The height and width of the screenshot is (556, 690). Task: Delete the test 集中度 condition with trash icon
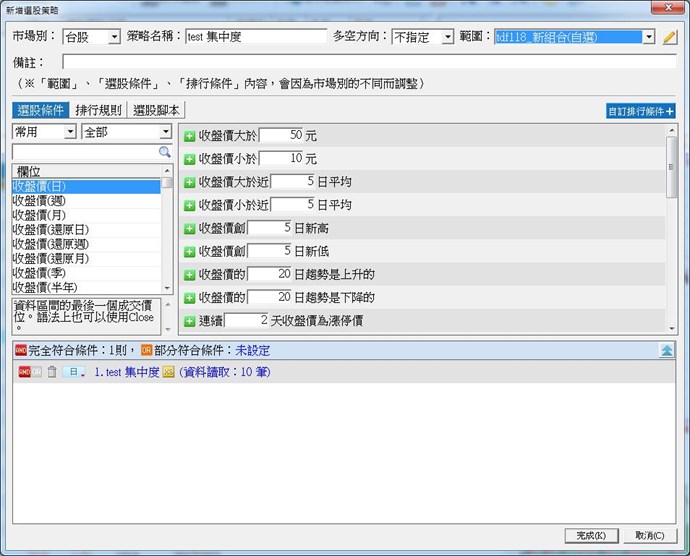pyautogui.click(x=52, y=372)
